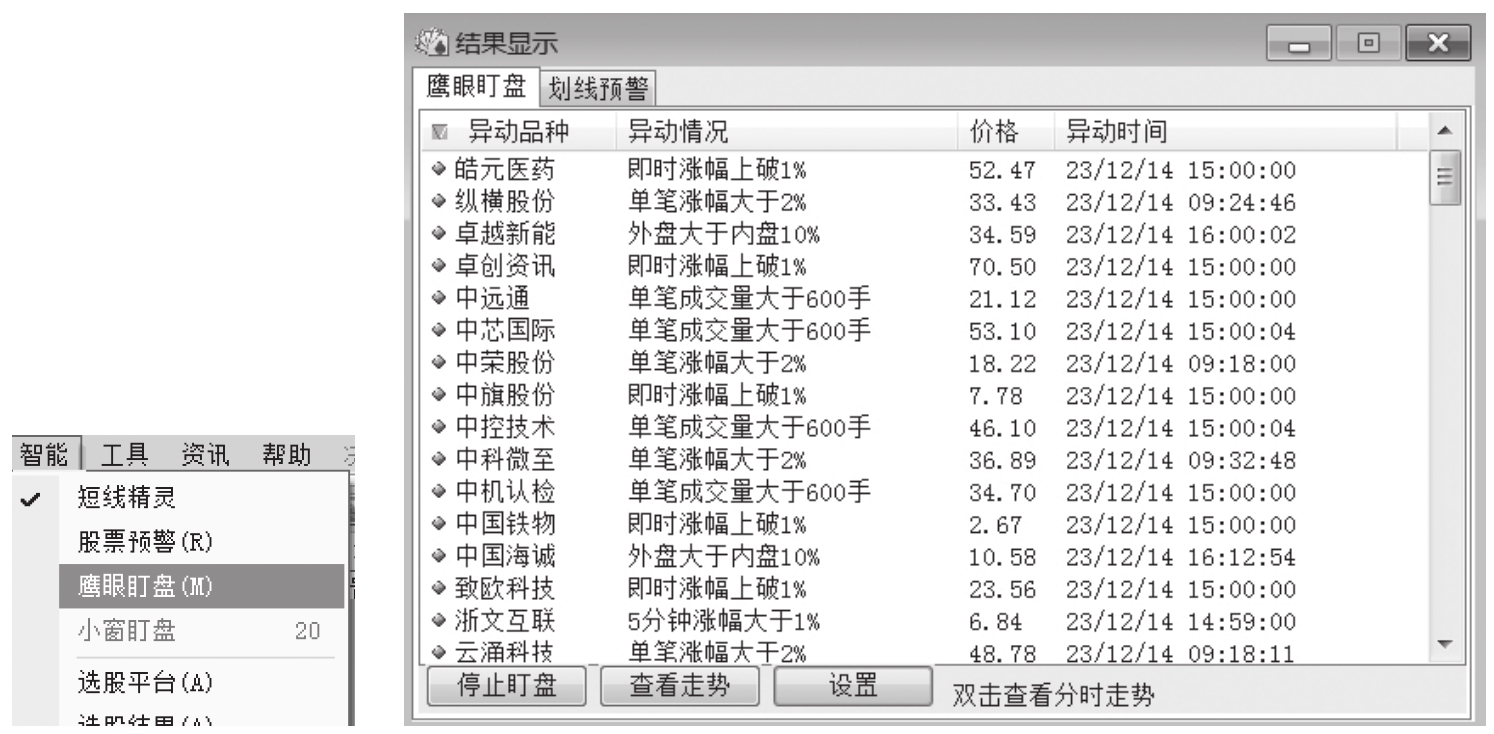Screen dimensions: 1494x734
Task: Click the vertical scrollbar thumb
Action: tap(1446, 177)
